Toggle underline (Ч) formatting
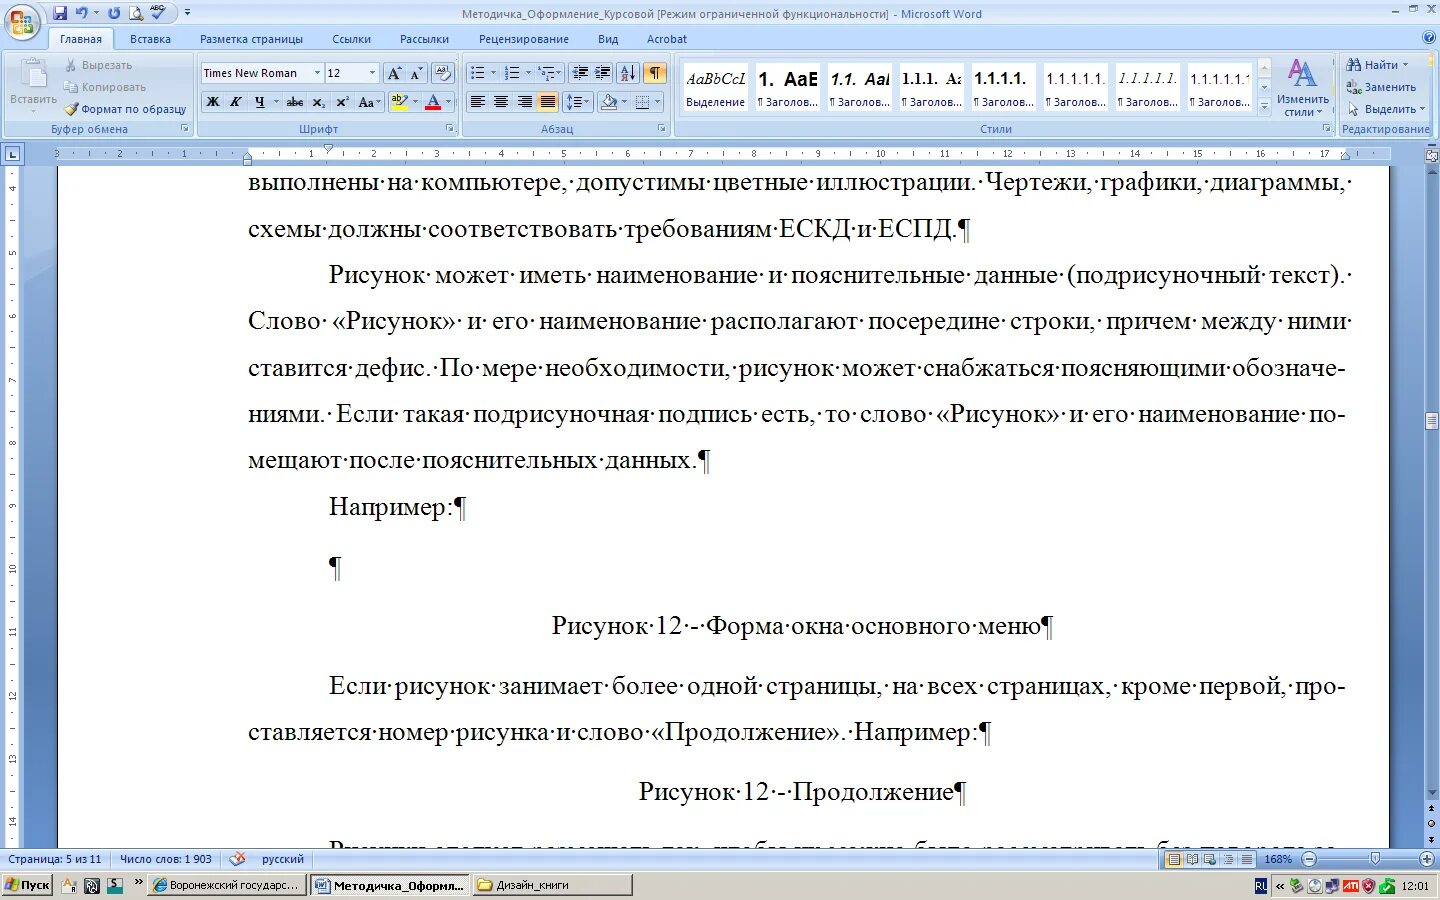Viewport: 1440px width, 900px height. (259, 102)
